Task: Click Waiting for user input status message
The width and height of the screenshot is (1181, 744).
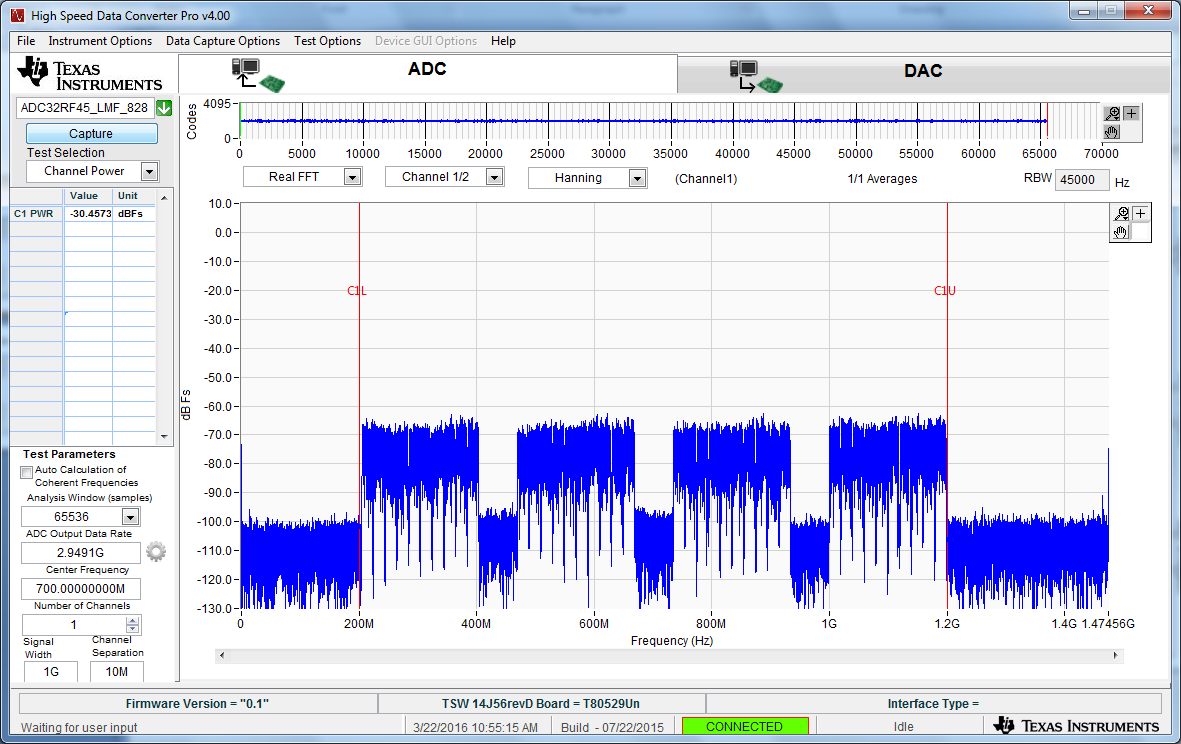Action: [x=79, y=727]
